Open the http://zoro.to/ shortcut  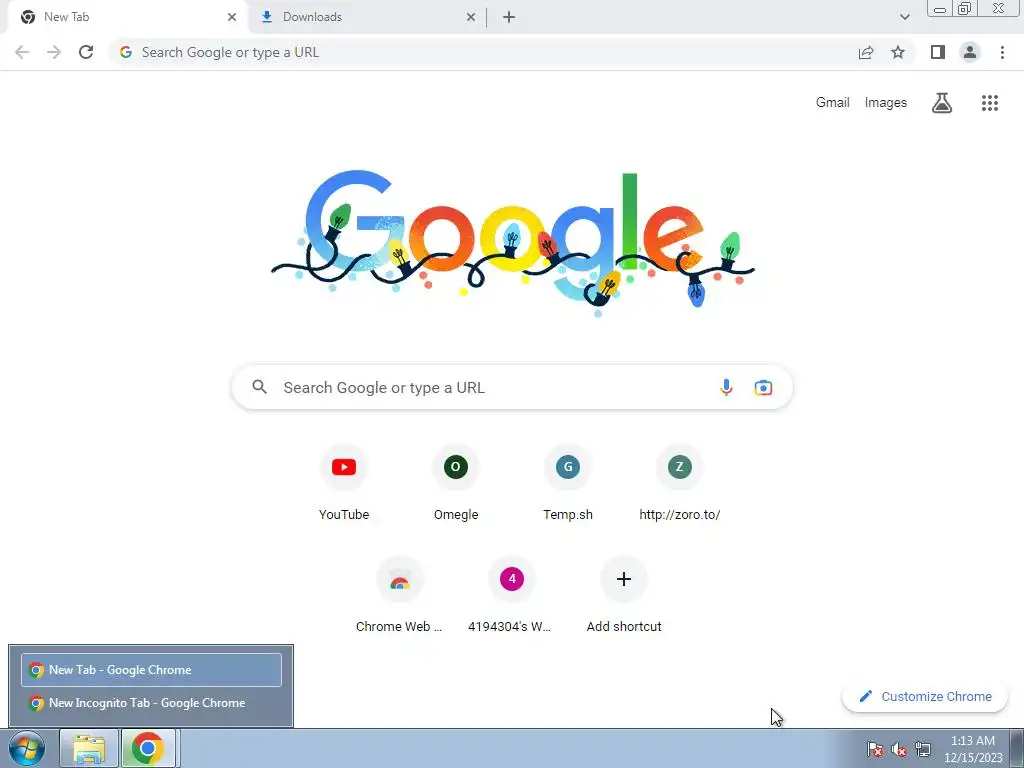click(679, 483)
